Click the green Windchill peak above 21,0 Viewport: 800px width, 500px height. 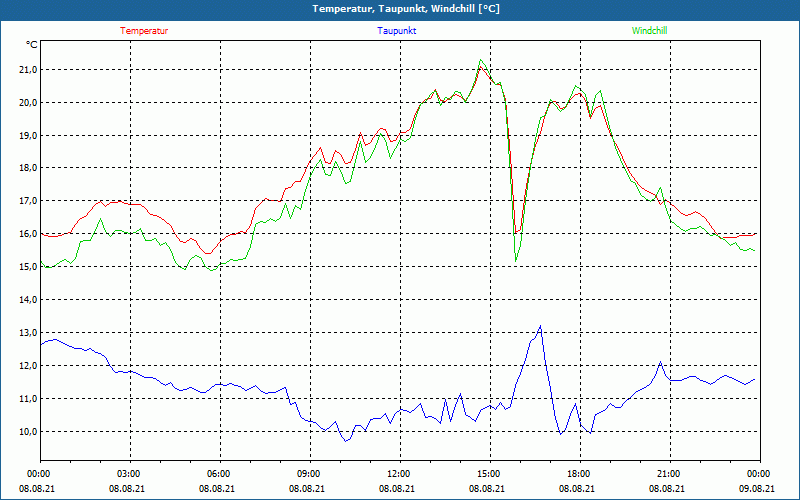tap(481, 60)
